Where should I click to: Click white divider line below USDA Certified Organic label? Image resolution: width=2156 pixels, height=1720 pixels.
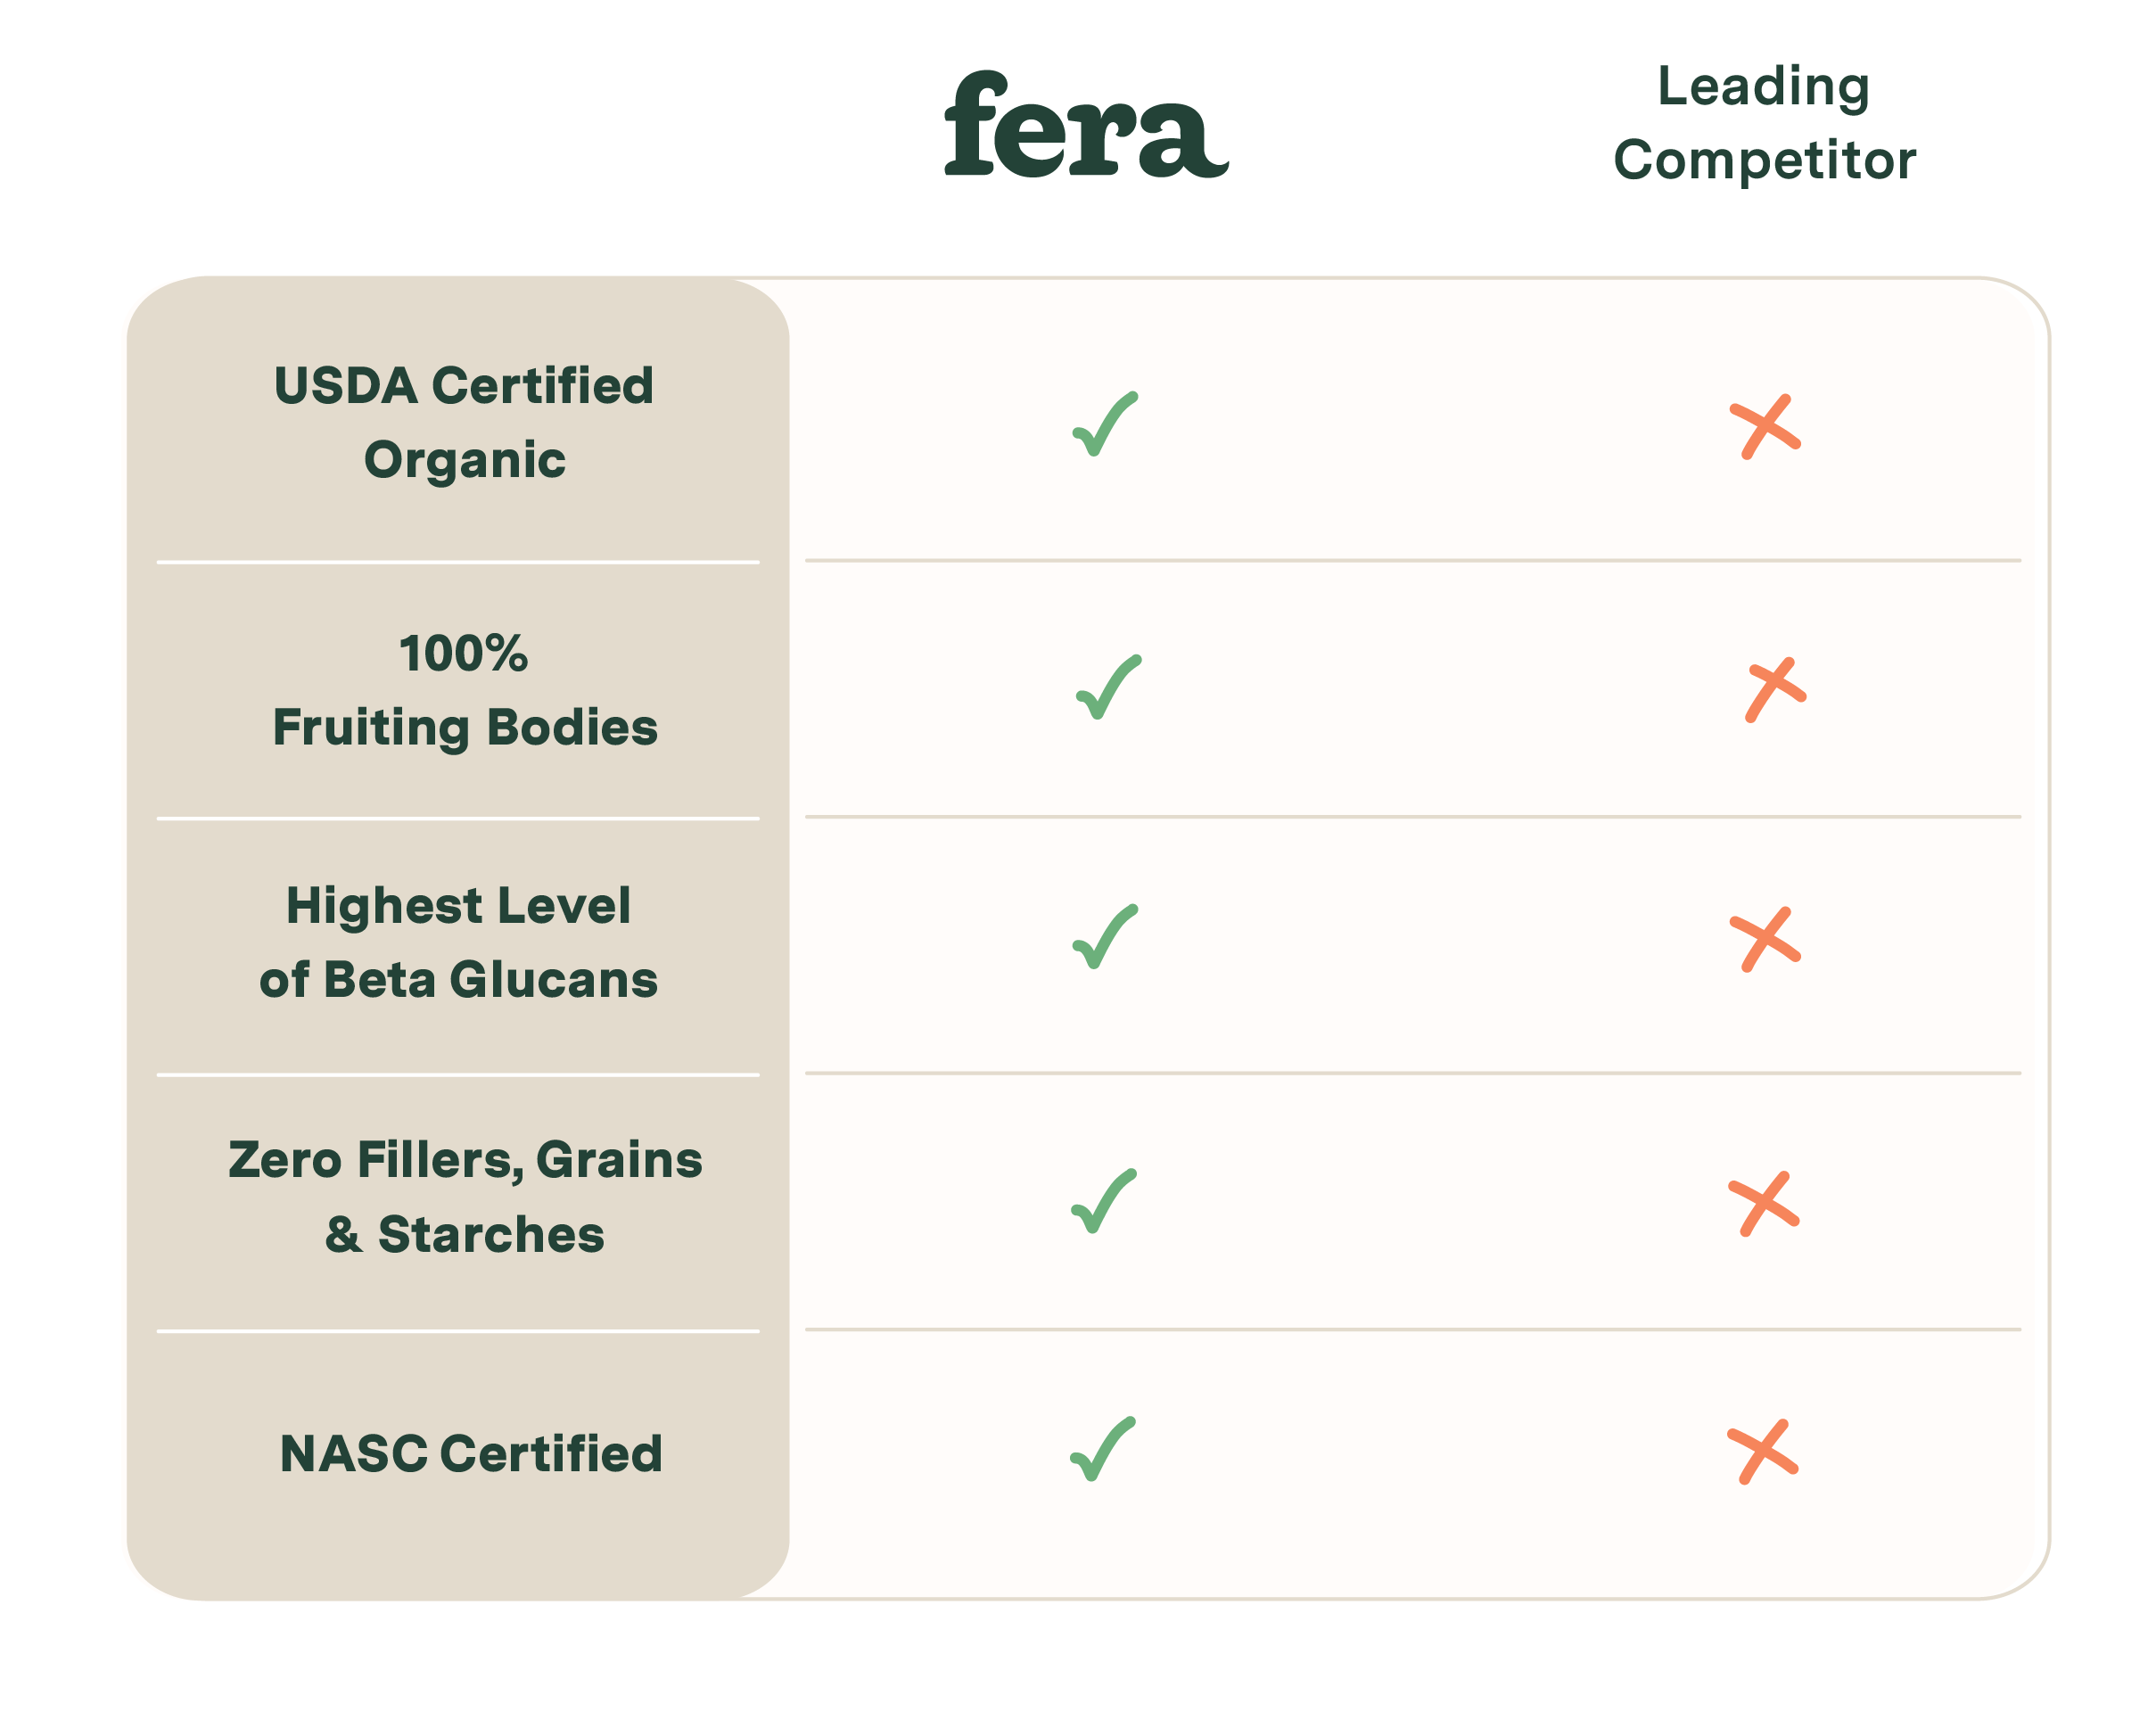pyautogui.click(x=458, y=562)
